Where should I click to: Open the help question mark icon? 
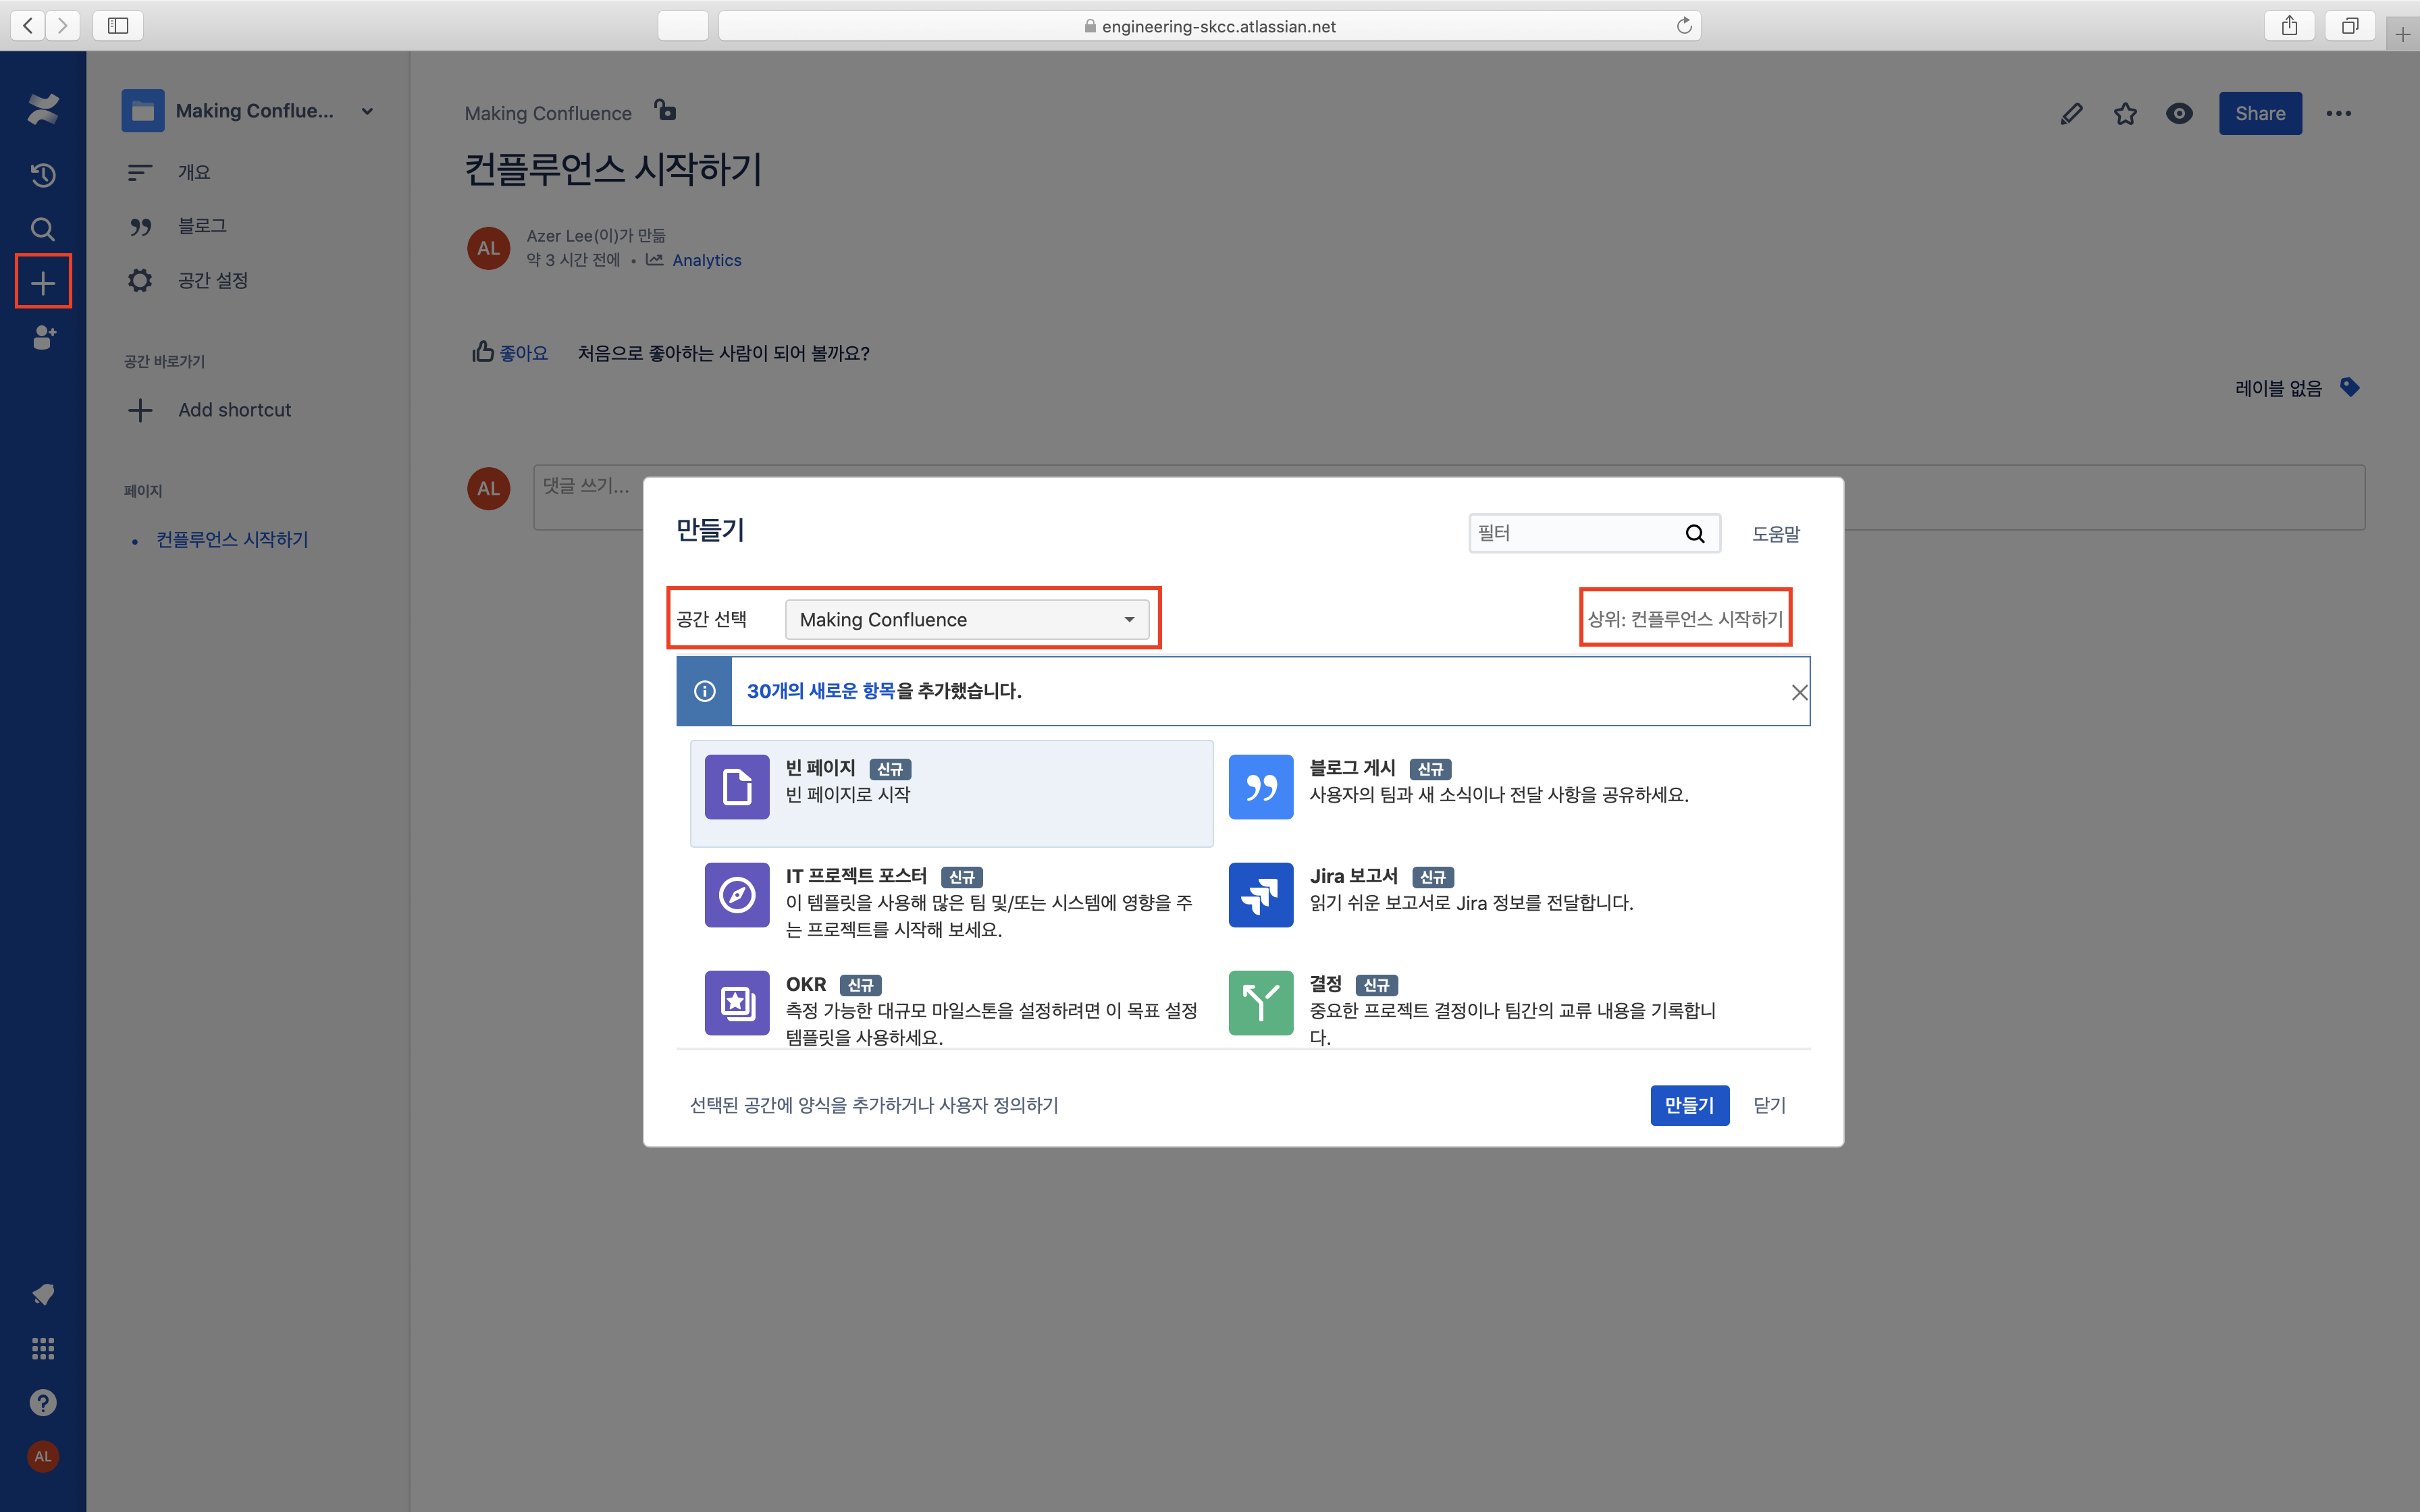pyautogui.click(x=43, y=1402)
